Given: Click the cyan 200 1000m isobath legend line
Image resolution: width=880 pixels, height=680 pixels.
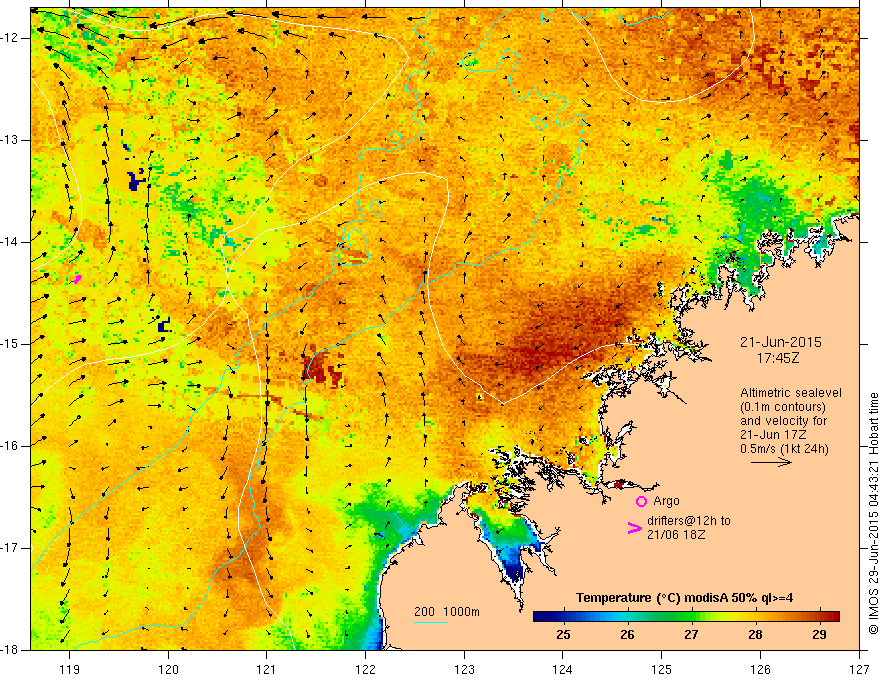Looking at the screenshot, I should 430,622.
